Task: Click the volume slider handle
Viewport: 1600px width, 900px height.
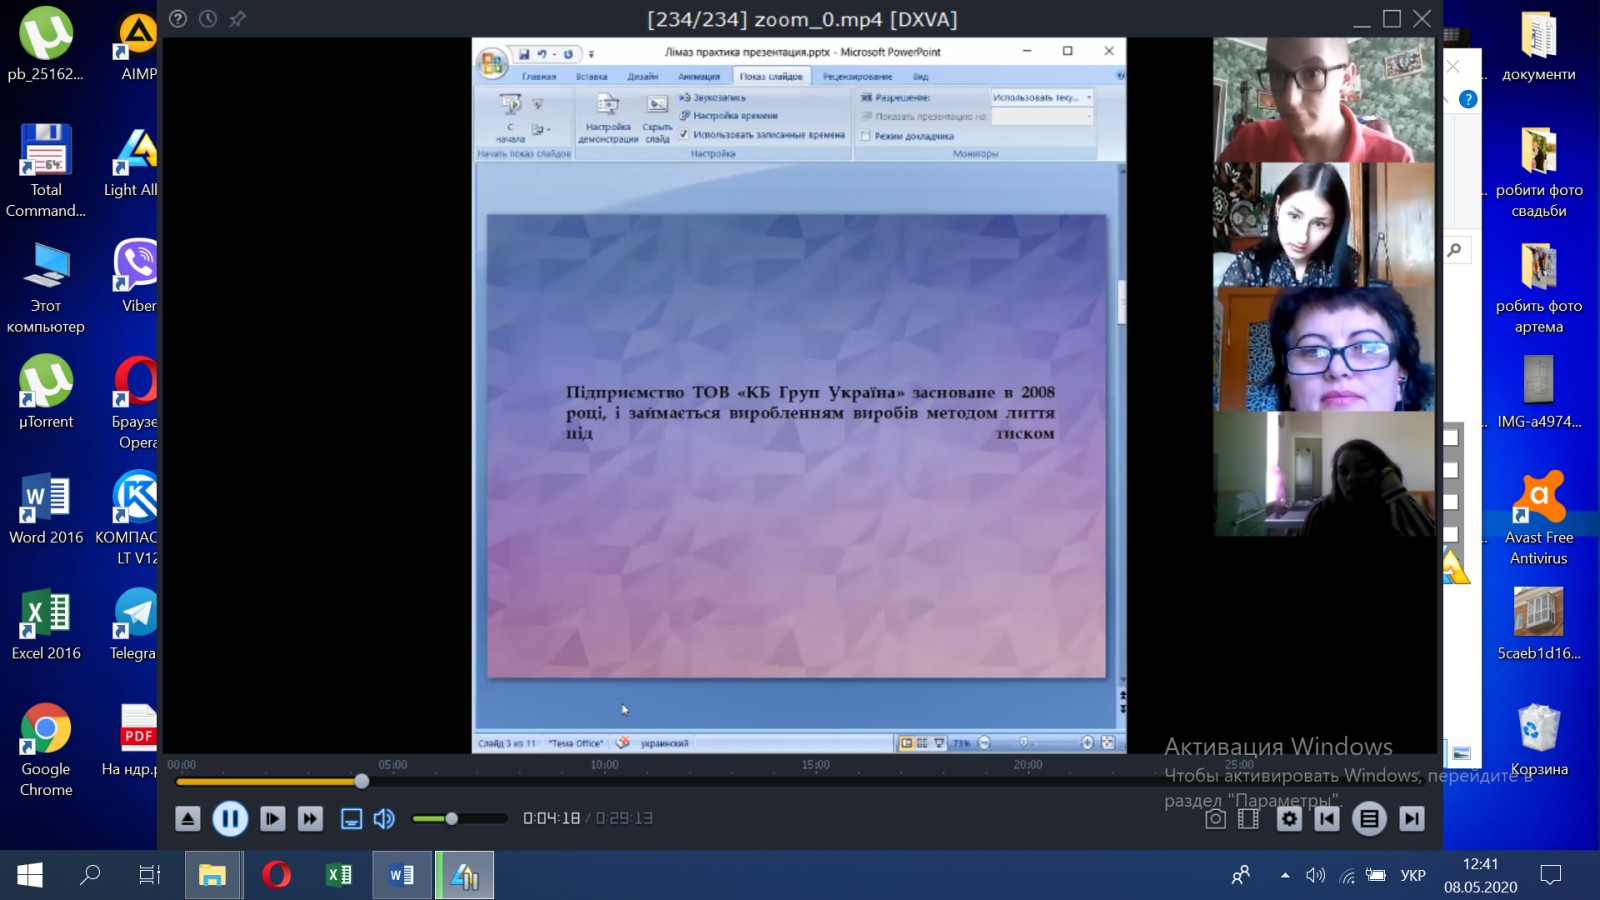Action: point(451,819)
